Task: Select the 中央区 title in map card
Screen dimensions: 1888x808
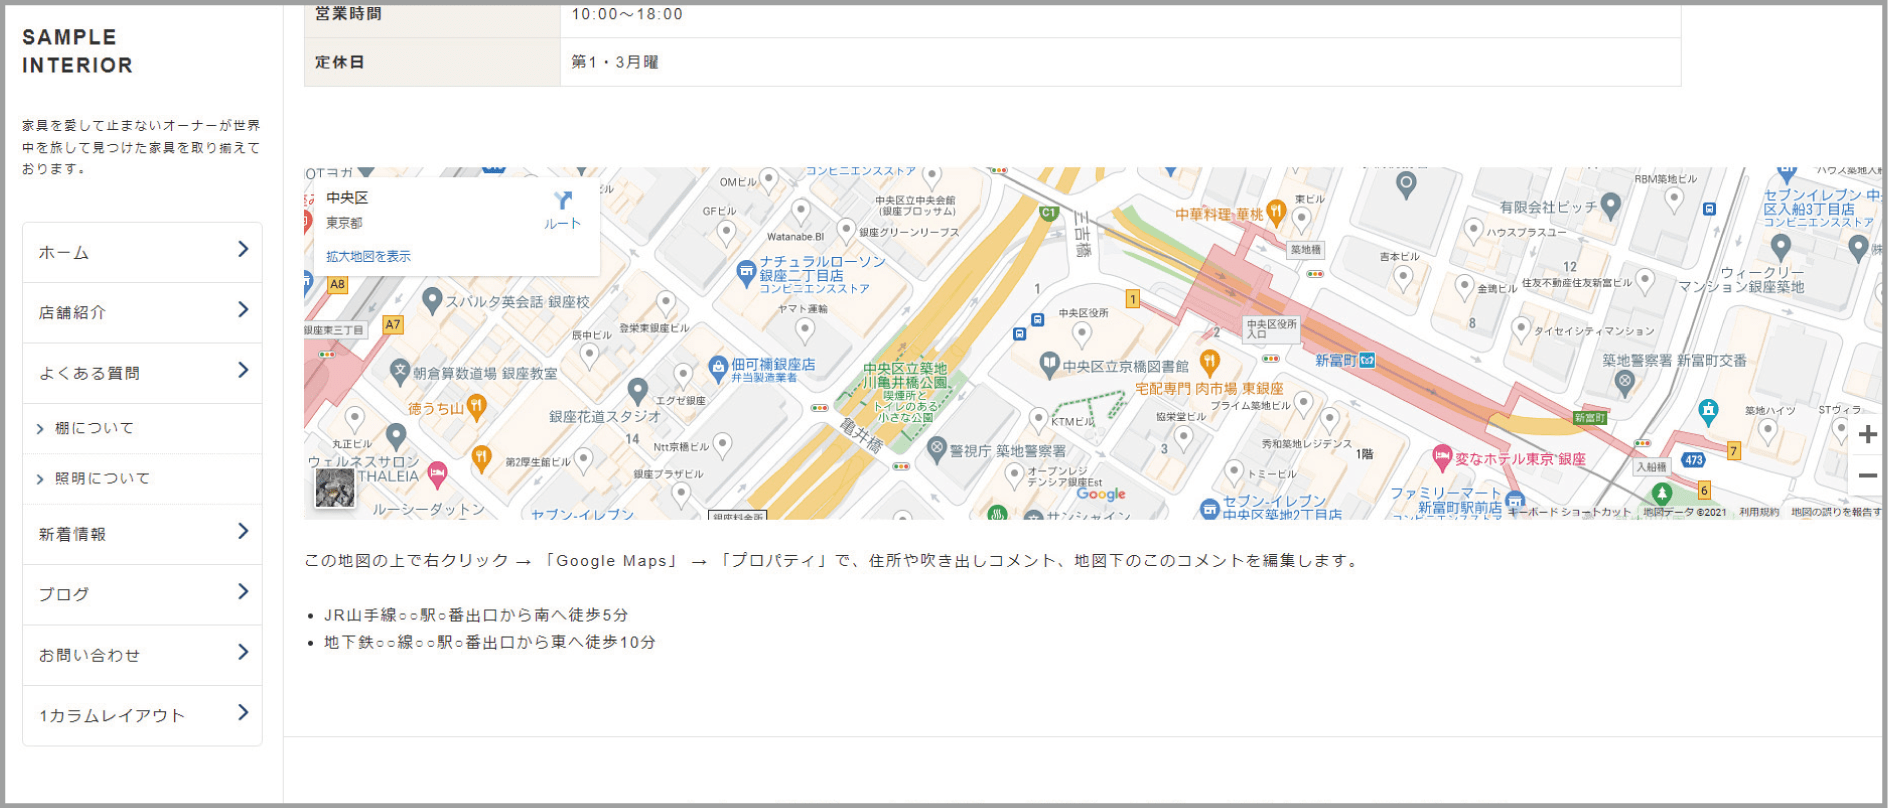Action: [x=347, y=198]
